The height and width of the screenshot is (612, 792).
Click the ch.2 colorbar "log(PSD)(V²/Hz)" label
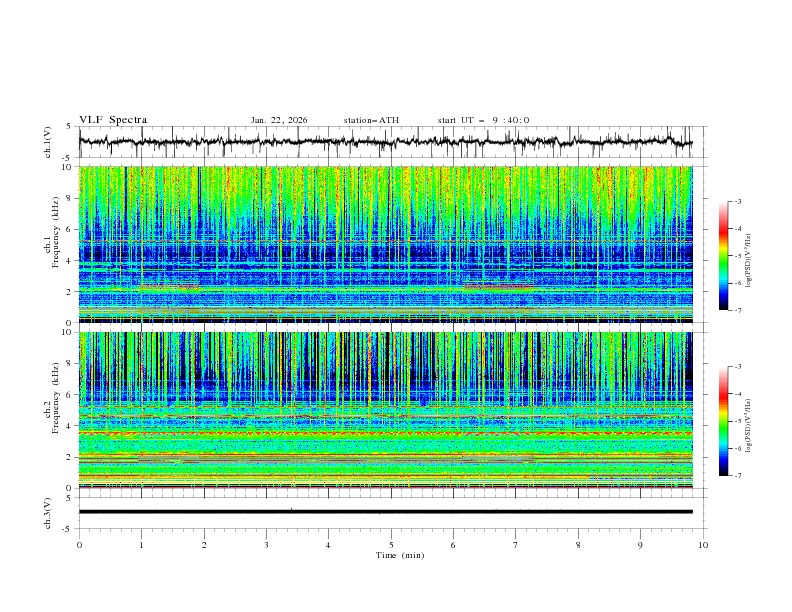pos(749,425)
